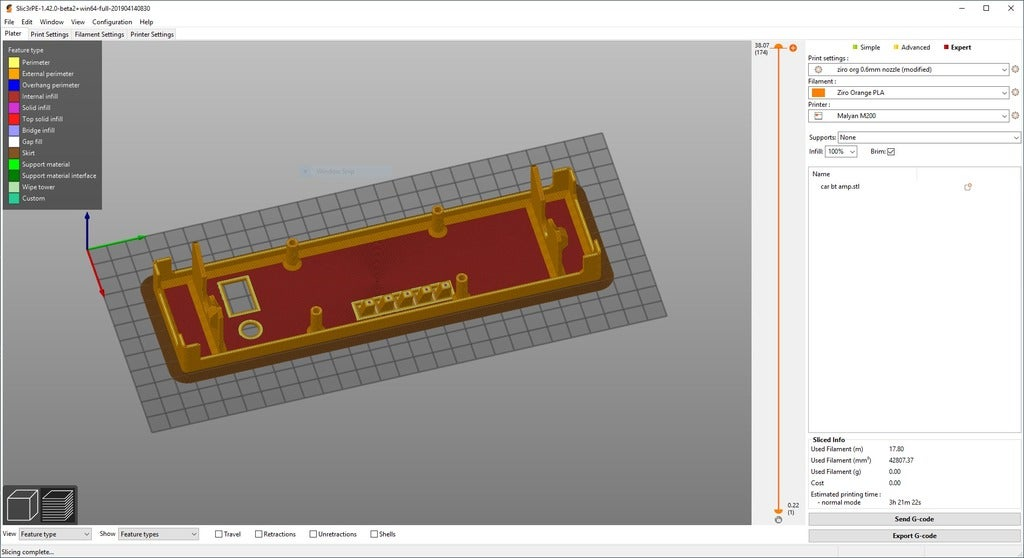
Task: Open the Supports dropdown
Action: (930, 137)
